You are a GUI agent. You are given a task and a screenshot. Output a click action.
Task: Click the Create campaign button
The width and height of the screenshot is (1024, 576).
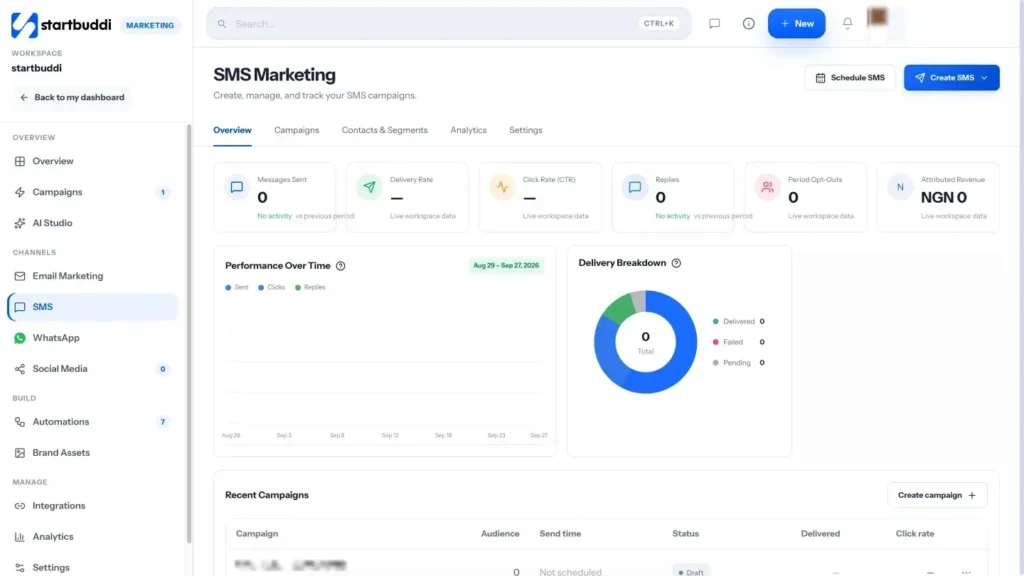point(936,495)
